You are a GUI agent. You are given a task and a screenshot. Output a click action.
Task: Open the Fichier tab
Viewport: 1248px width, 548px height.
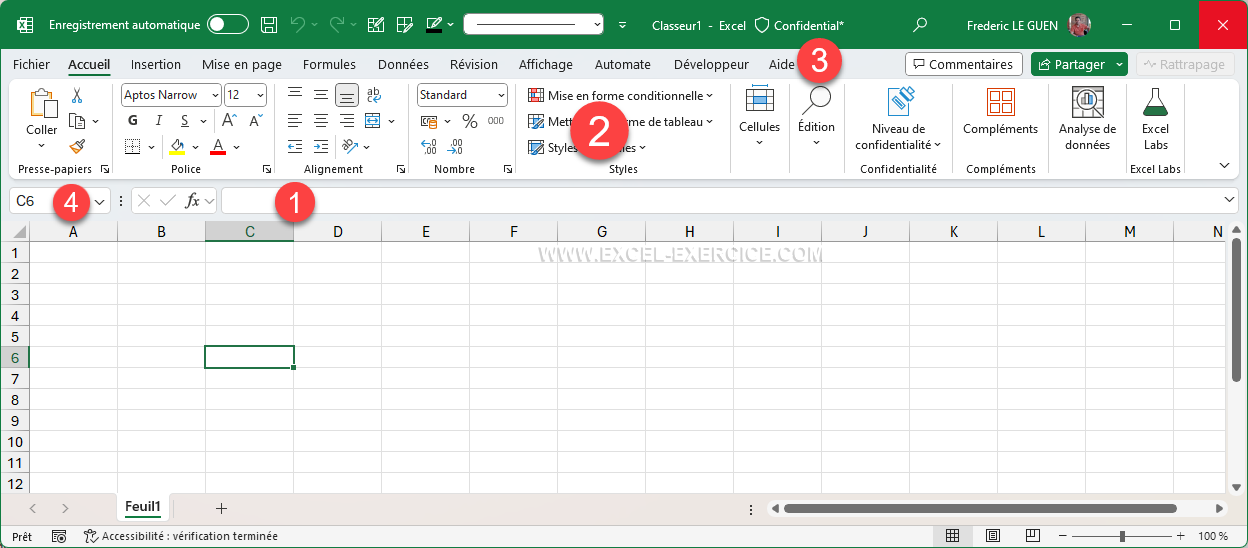31,64
